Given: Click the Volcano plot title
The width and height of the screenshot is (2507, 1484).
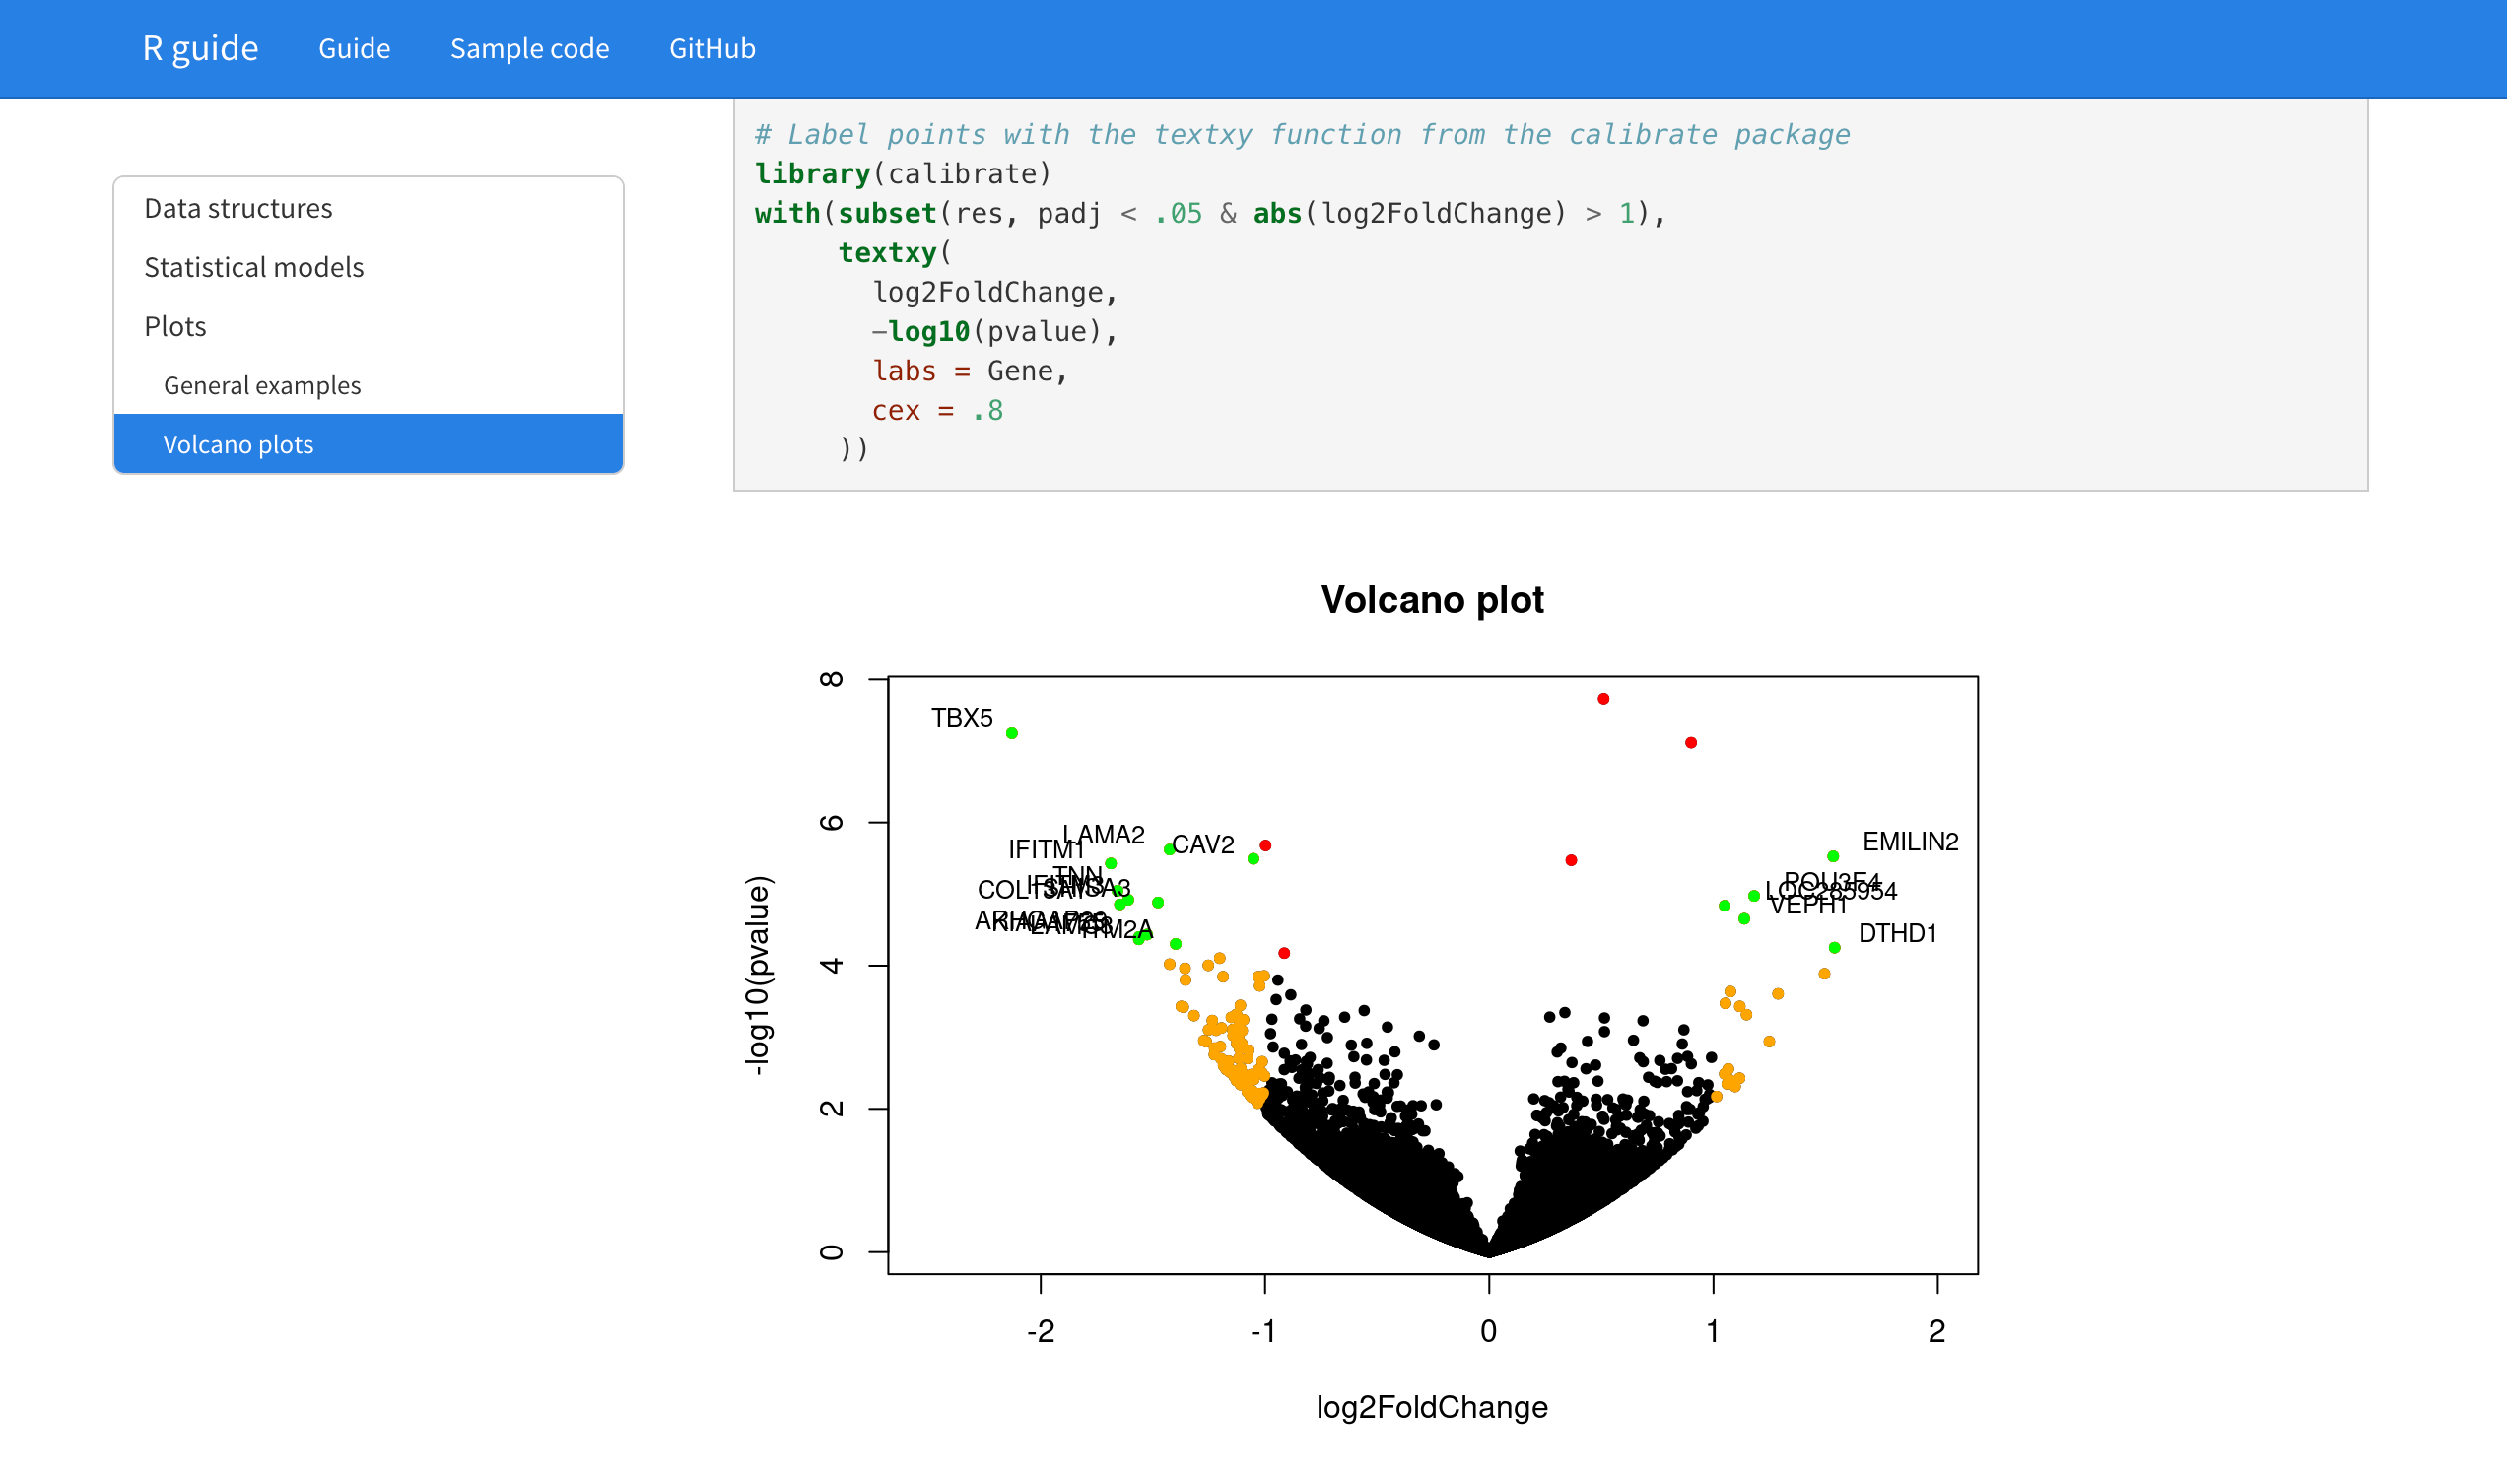Looking at the screenshot, I should pos(1433,600).
